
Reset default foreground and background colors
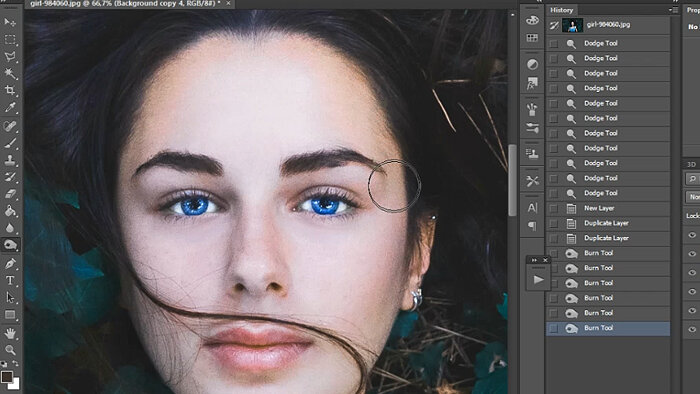coord(4,364)
